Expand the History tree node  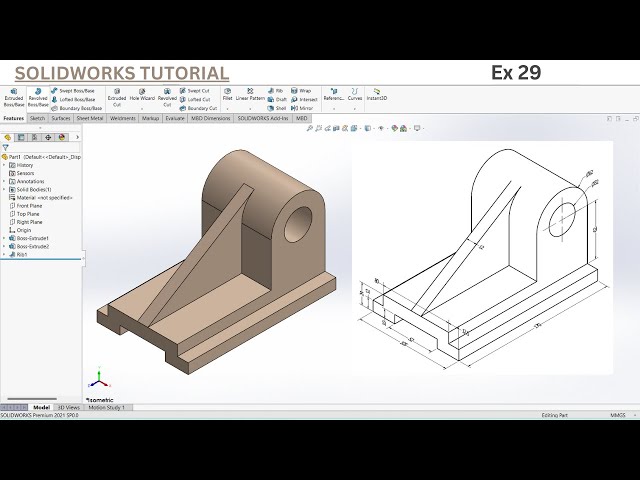(4, 165)
